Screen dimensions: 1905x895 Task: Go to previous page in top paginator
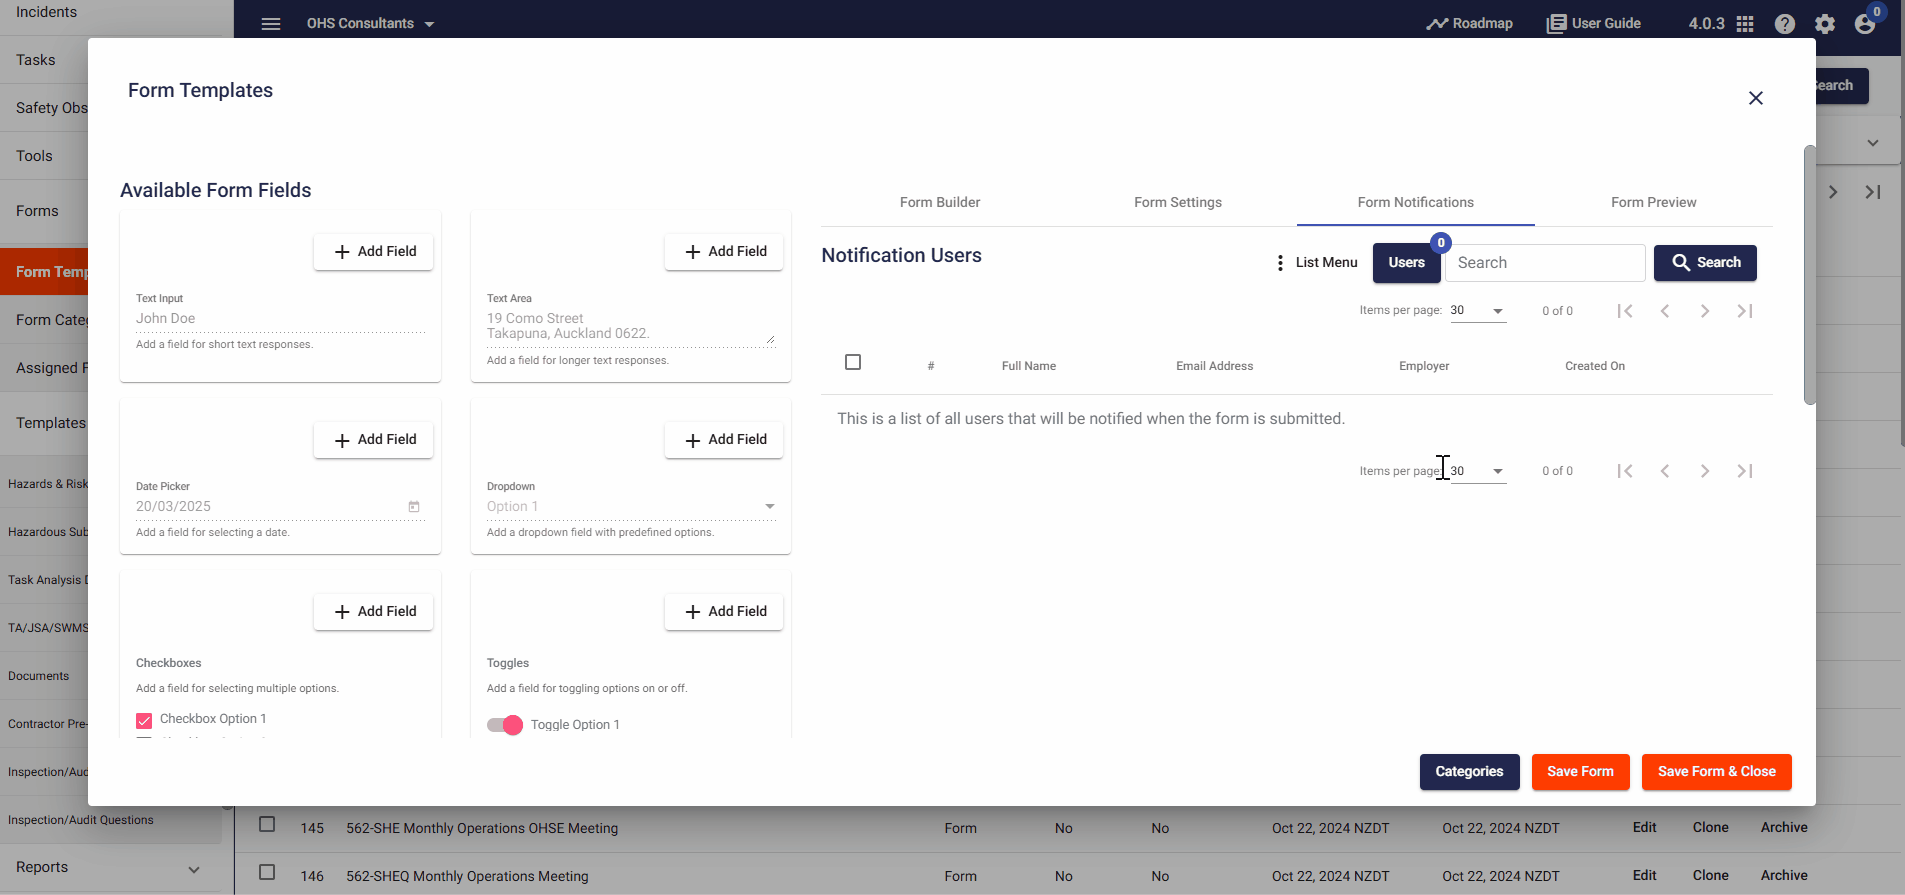[1665, 311]
